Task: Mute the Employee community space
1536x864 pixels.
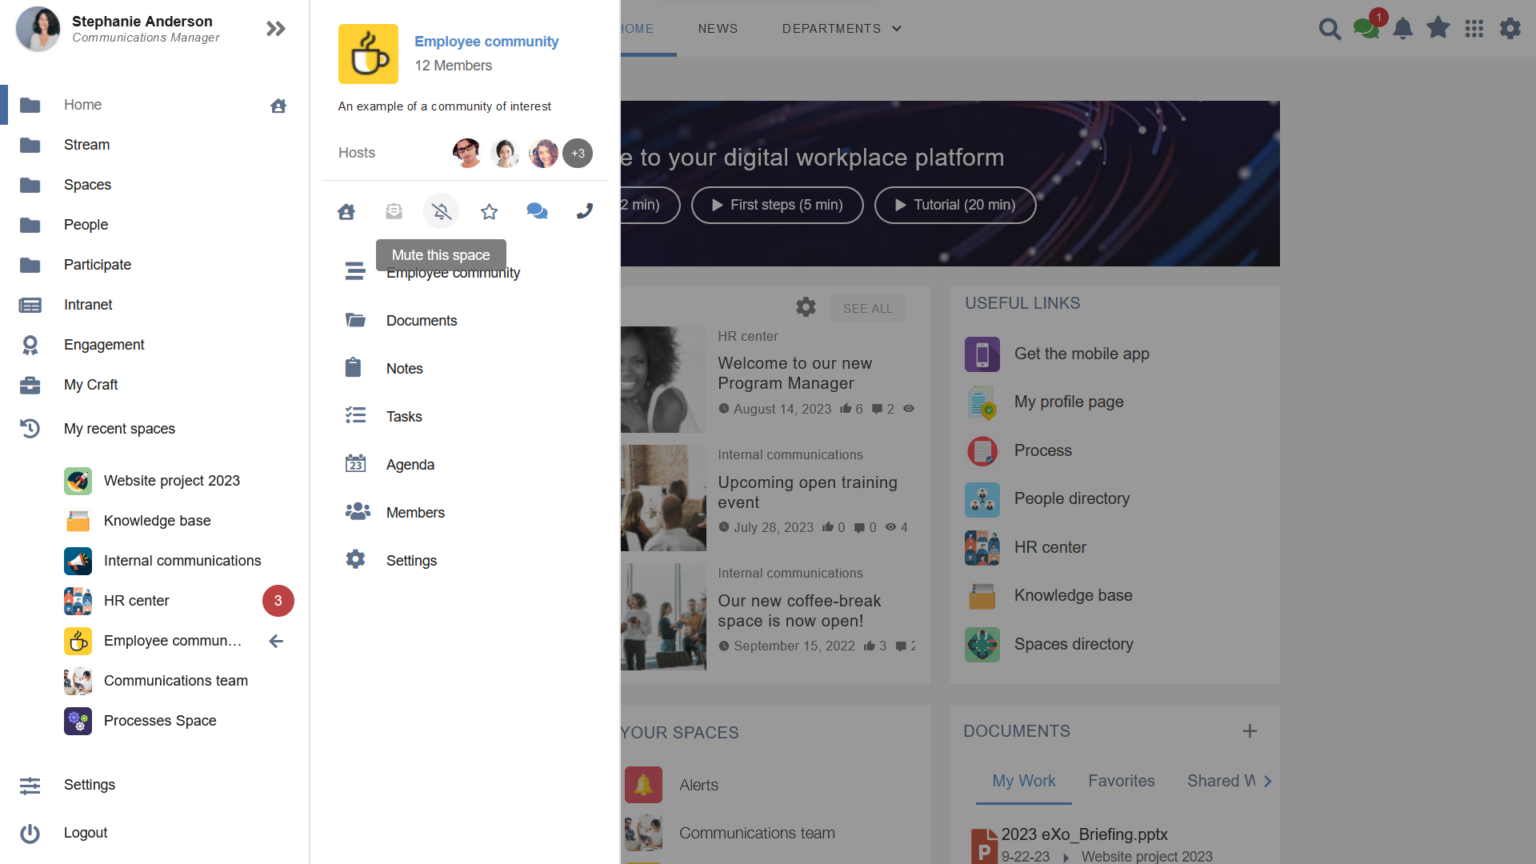Action: pos(441,211)
